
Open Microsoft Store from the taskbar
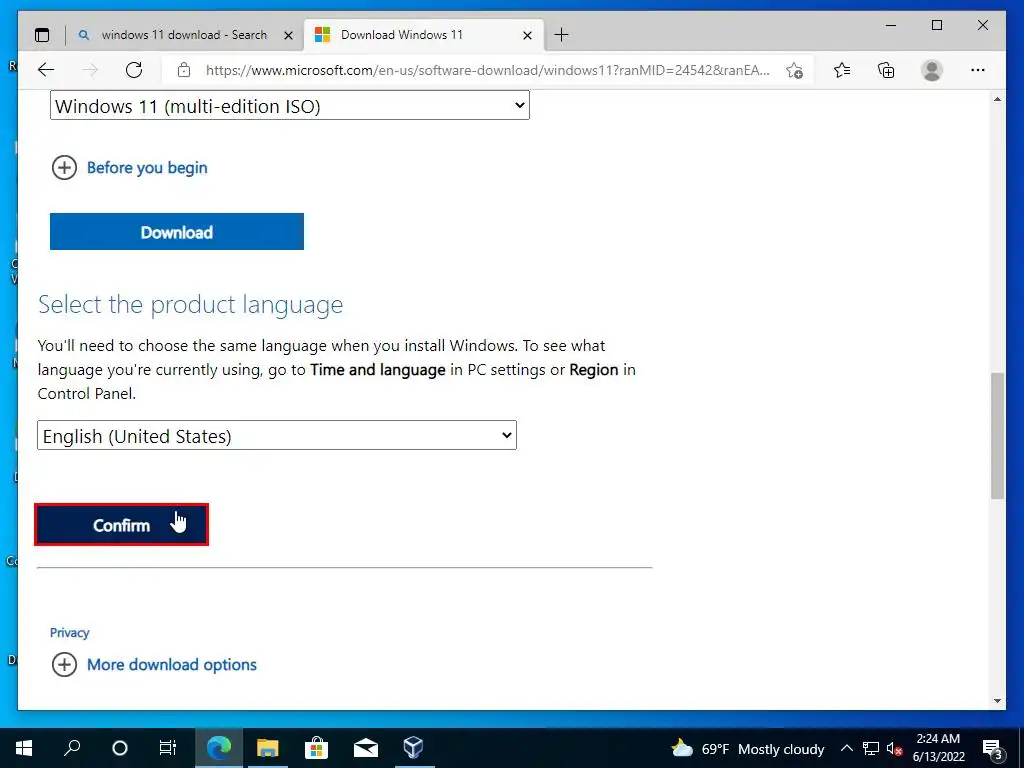(316, 748)
